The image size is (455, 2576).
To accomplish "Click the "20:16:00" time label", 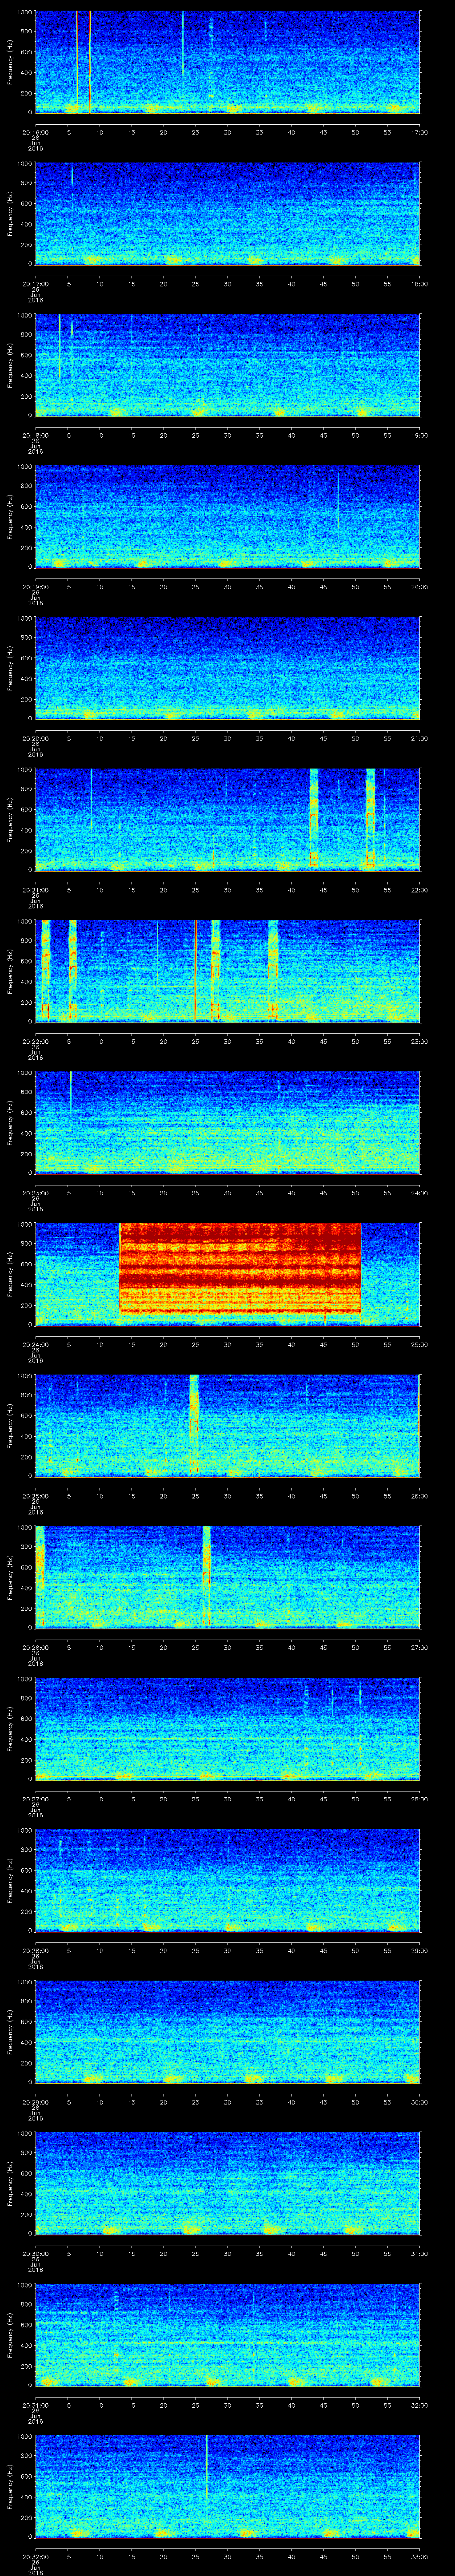I will coord(35,132).
